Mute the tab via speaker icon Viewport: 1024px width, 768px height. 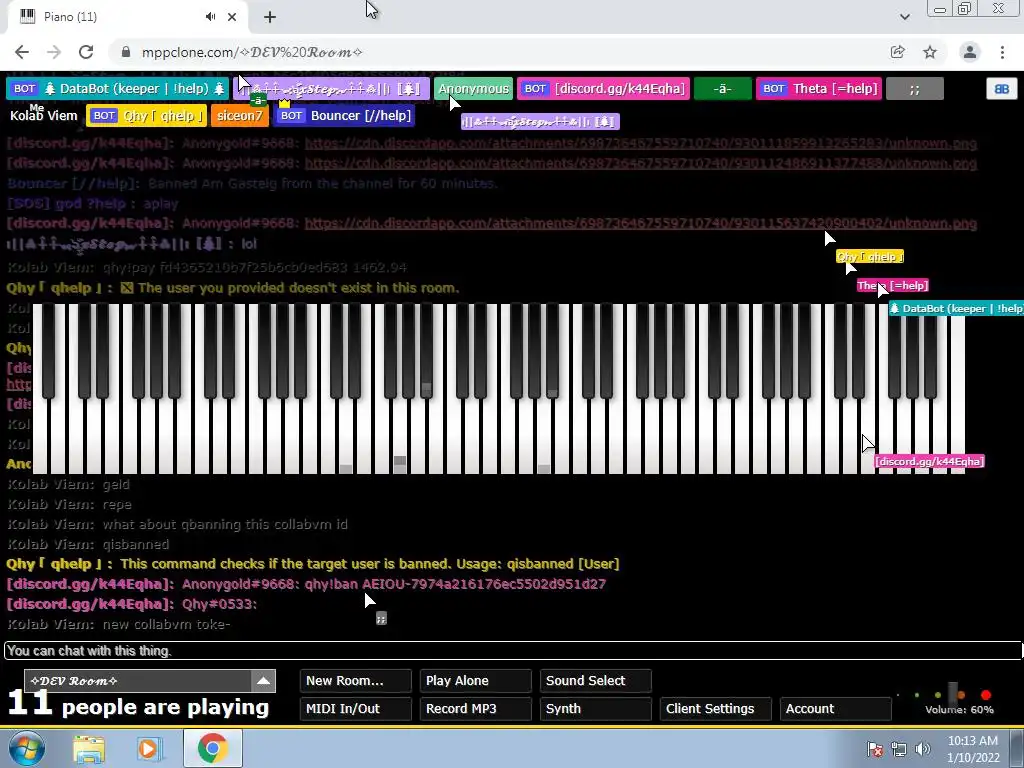210,17
